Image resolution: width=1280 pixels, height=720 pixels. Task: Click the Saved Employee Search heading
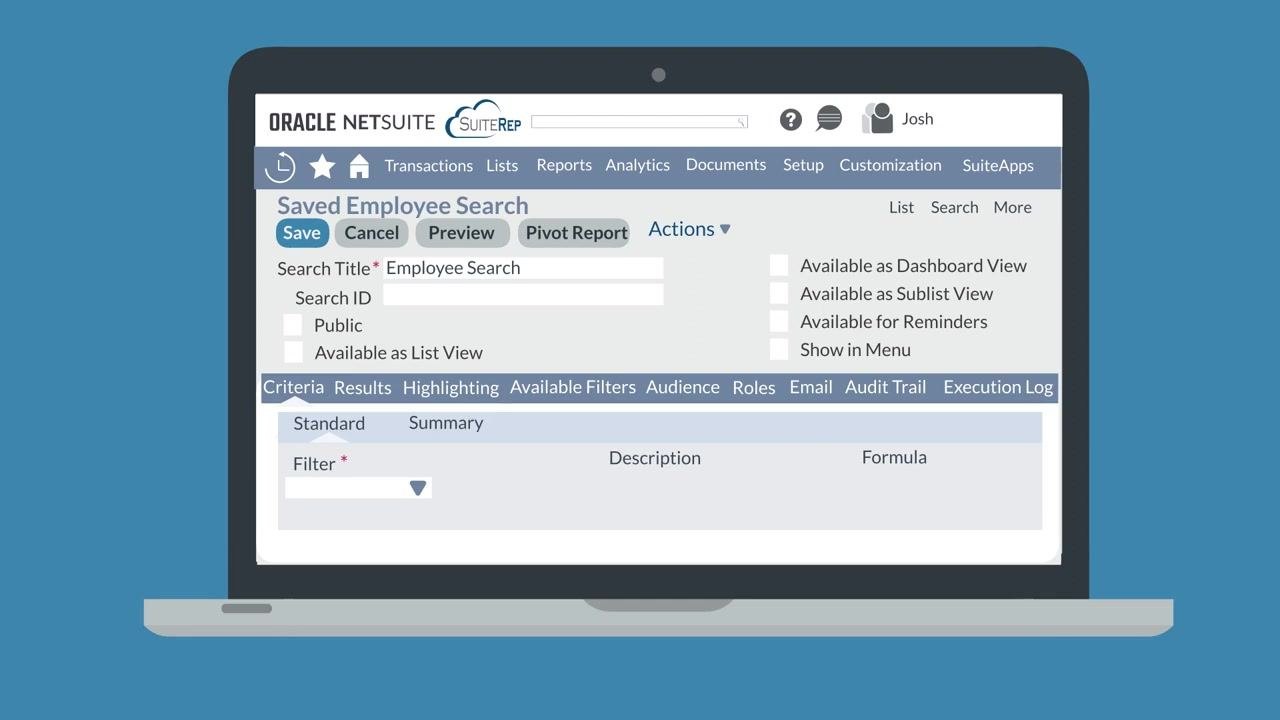coord(403,205)
